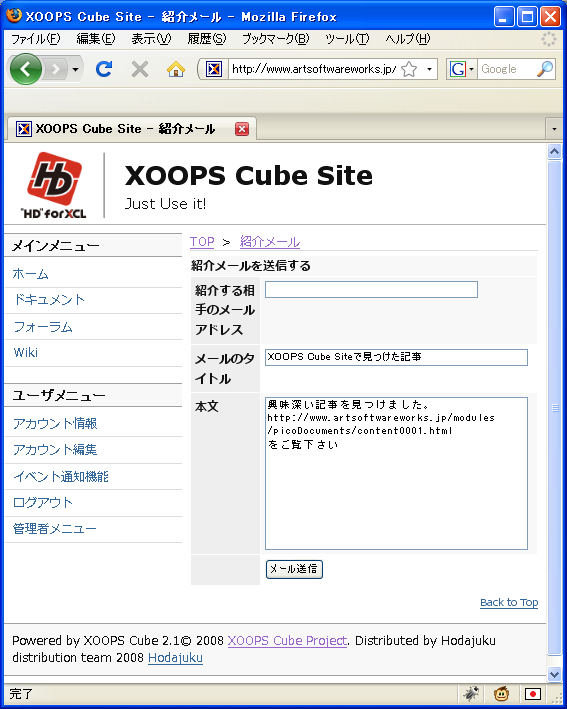Maximize the Firefox window
Screen dimensions: 567x709
[527, 17]
